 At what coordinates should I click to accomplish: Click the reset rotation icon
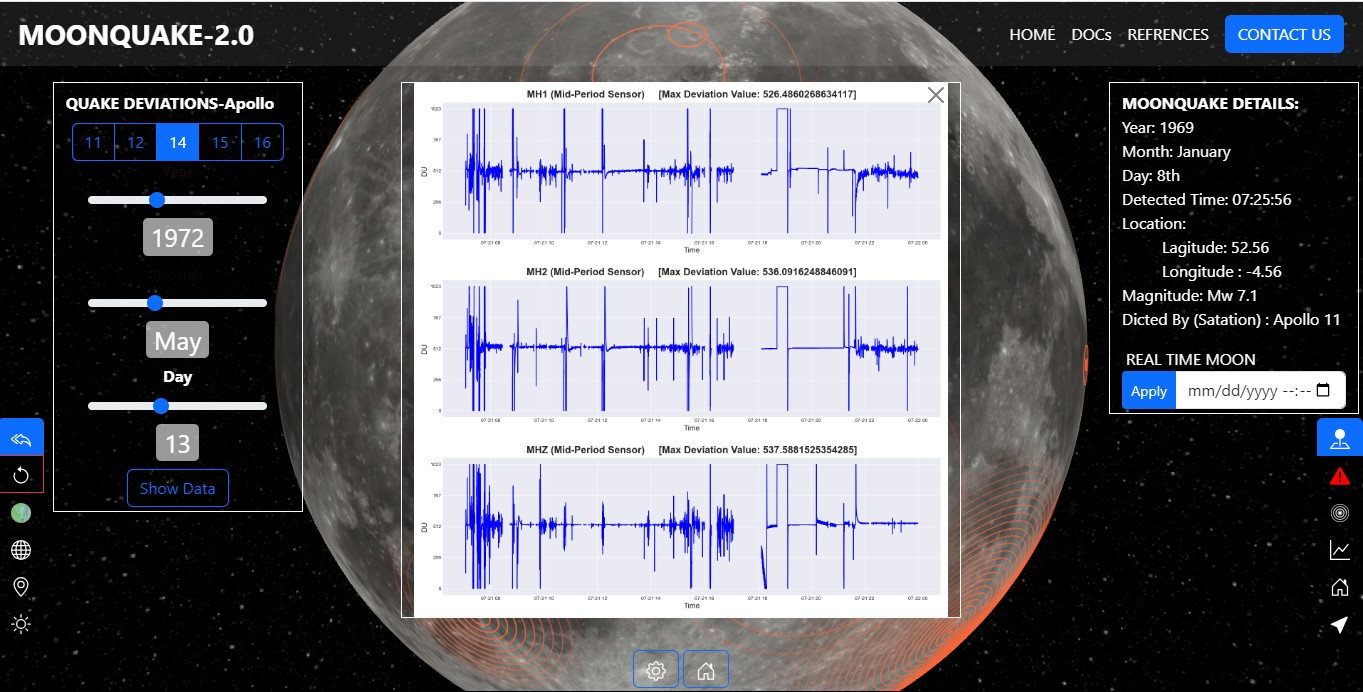tap(21, 476)
